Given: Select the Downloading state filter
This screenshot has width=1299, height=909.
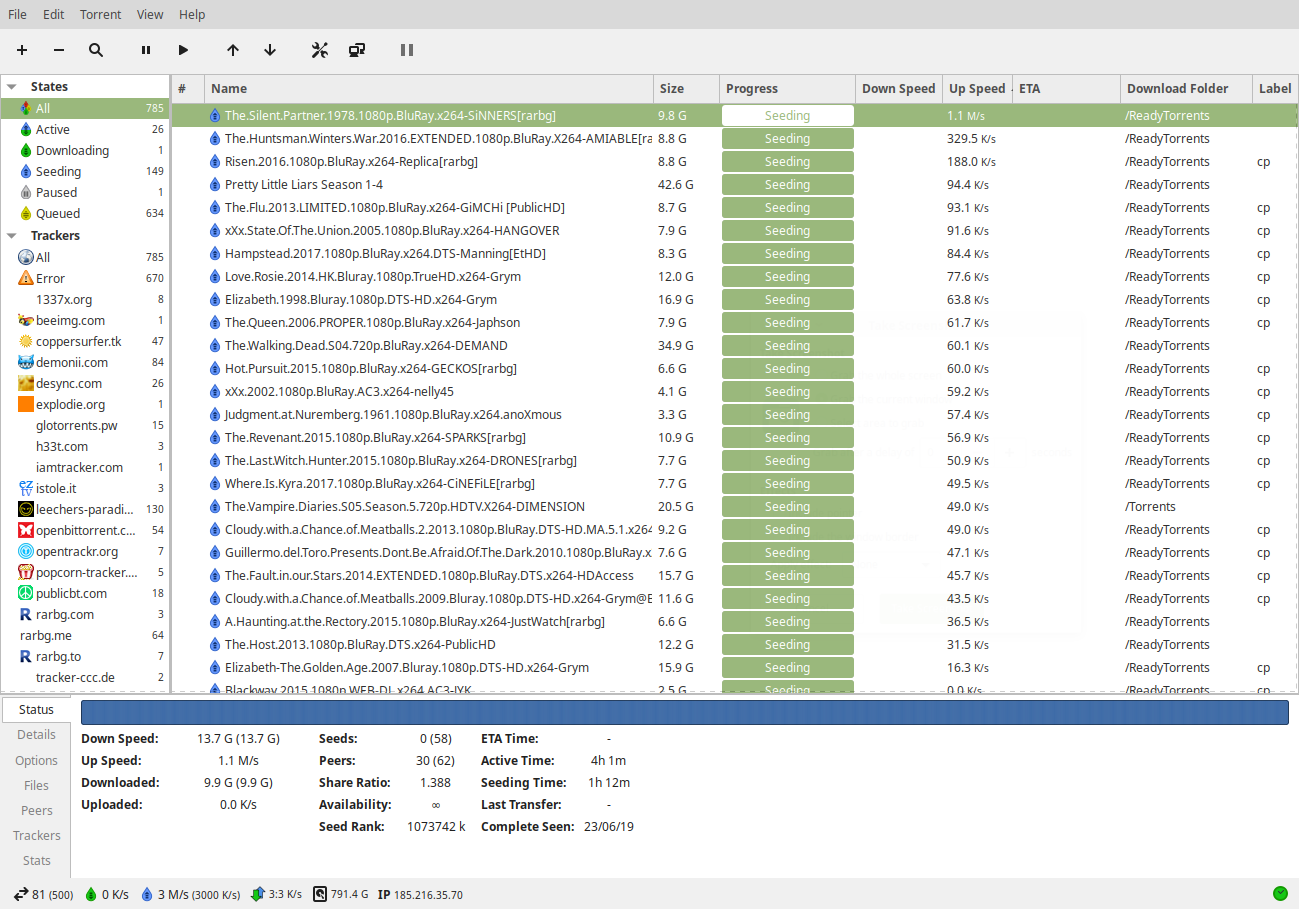Looking at the screenshot, I should point(85,150).
